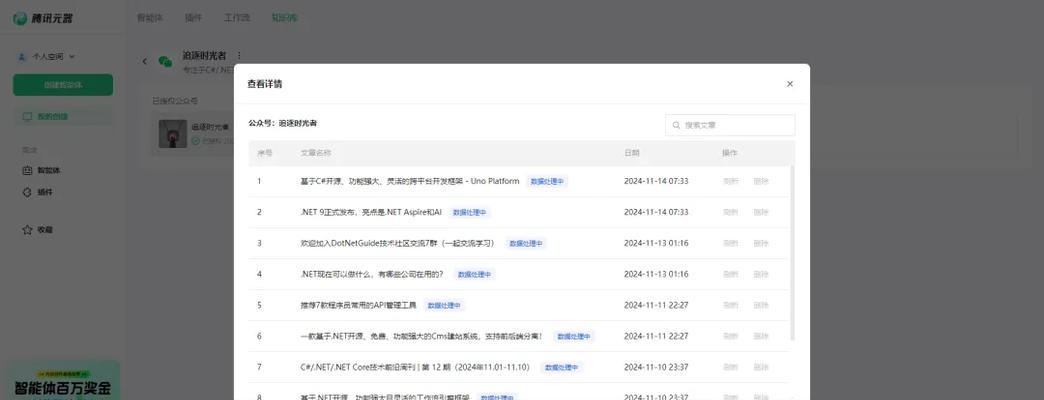The height and width of the screenshot is (400, 1044).
Task: Click the WeChat icon beside 追逐时光者
Action: coord(165,61)
